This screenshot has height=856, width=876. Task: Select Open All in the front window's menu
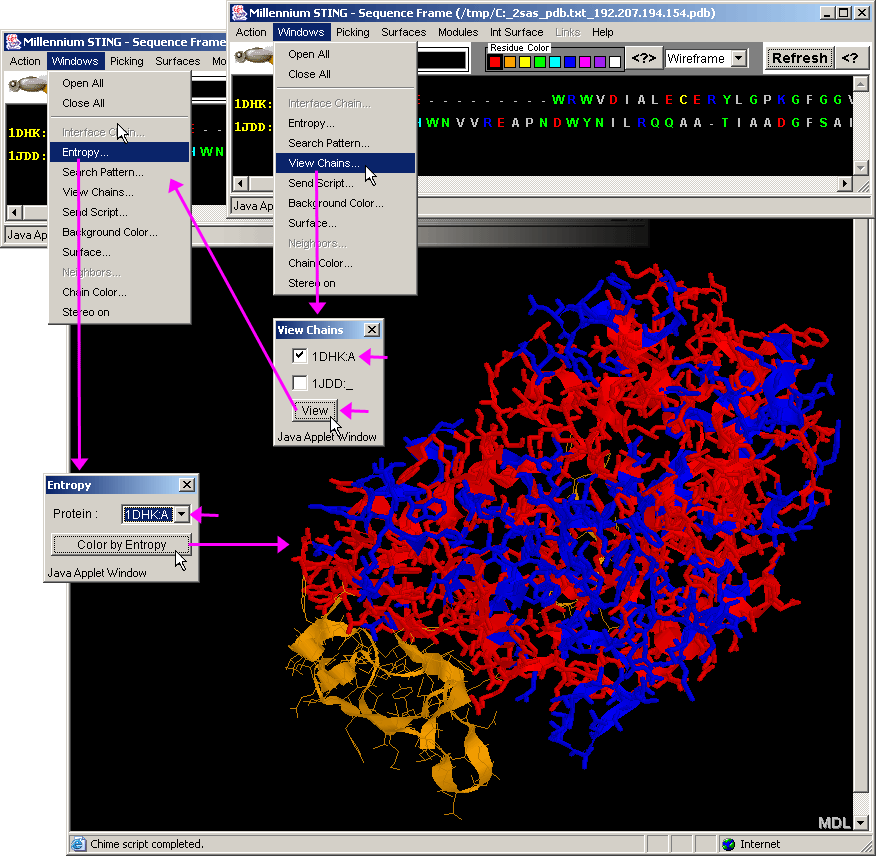point(345,54)
